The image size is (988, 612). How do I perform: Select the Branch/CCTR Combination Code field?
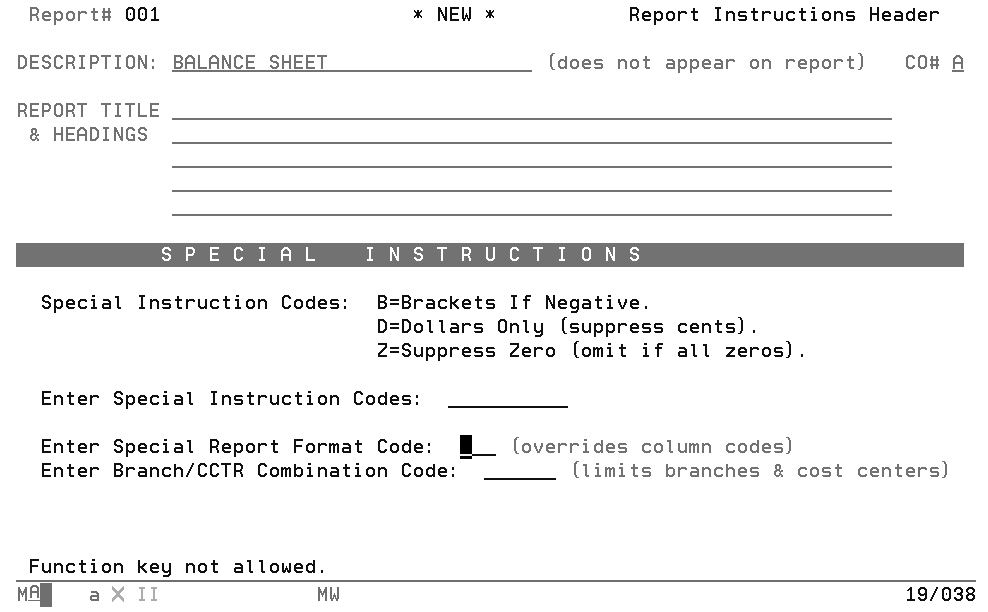(520, 471)
